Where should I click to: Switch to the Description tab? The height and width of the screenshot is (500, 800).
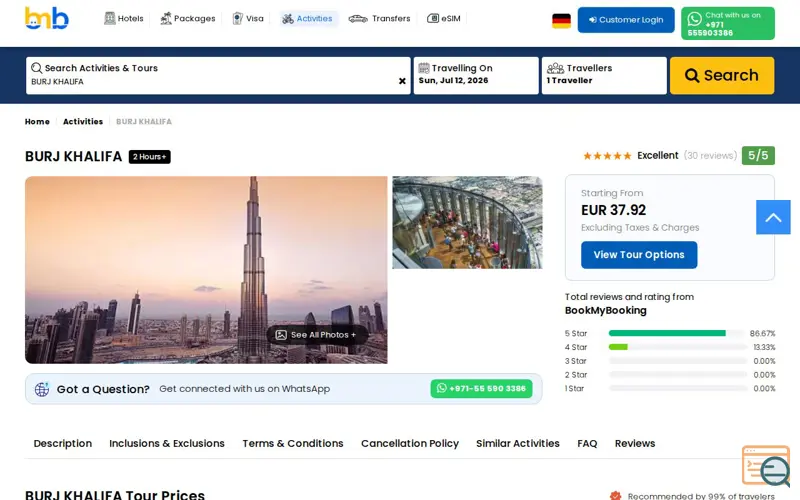pyautogui.click(x=63, y=443)
